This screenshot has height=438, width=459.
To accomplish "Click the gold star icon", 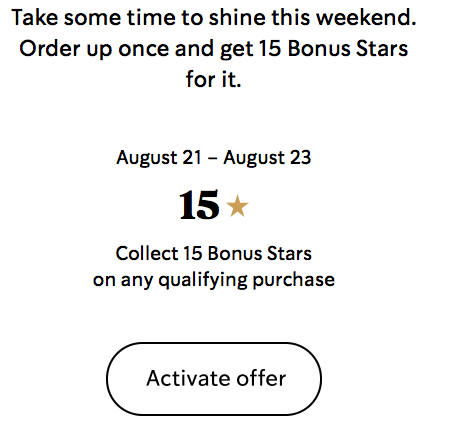I will tap(237, 206).
